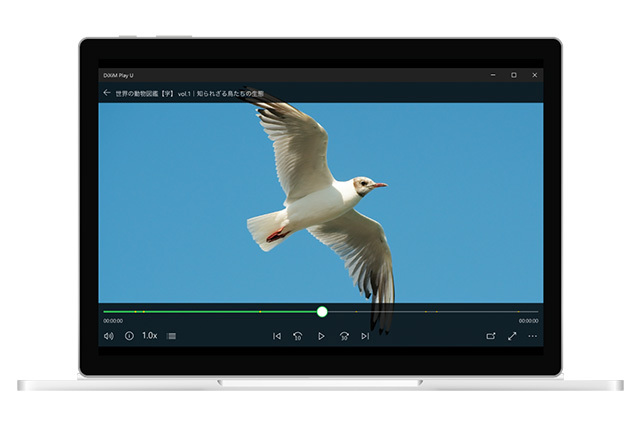Mute audio with the speaker icon
The height and width of the screenshot is (427, 640).
tap(108, 336)
